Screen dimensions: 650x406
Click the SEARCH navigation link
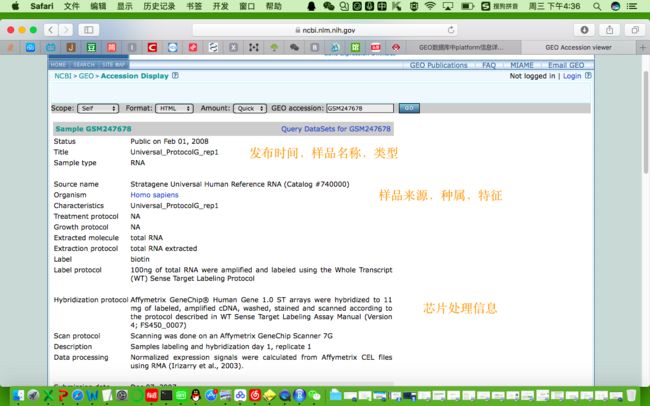pos(84,65)
